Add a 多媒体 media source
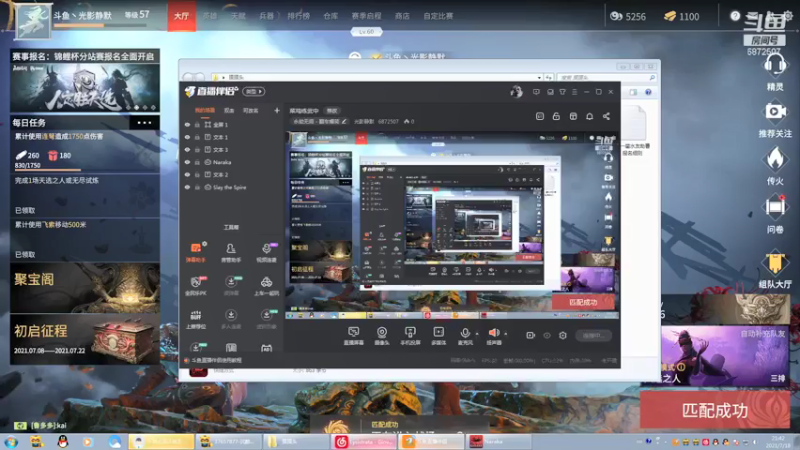The width and height of the screenshot is (800, 450). [438, 336]
